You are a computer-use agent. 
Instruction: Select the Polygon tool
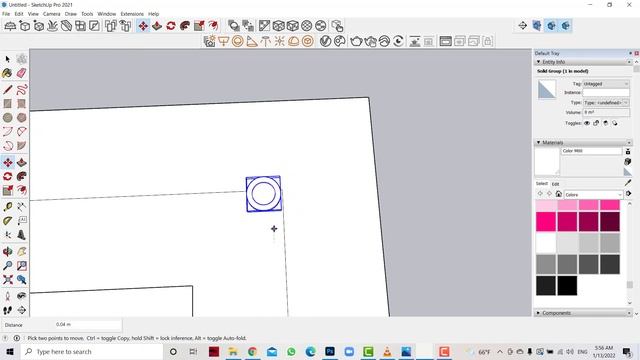22,118
